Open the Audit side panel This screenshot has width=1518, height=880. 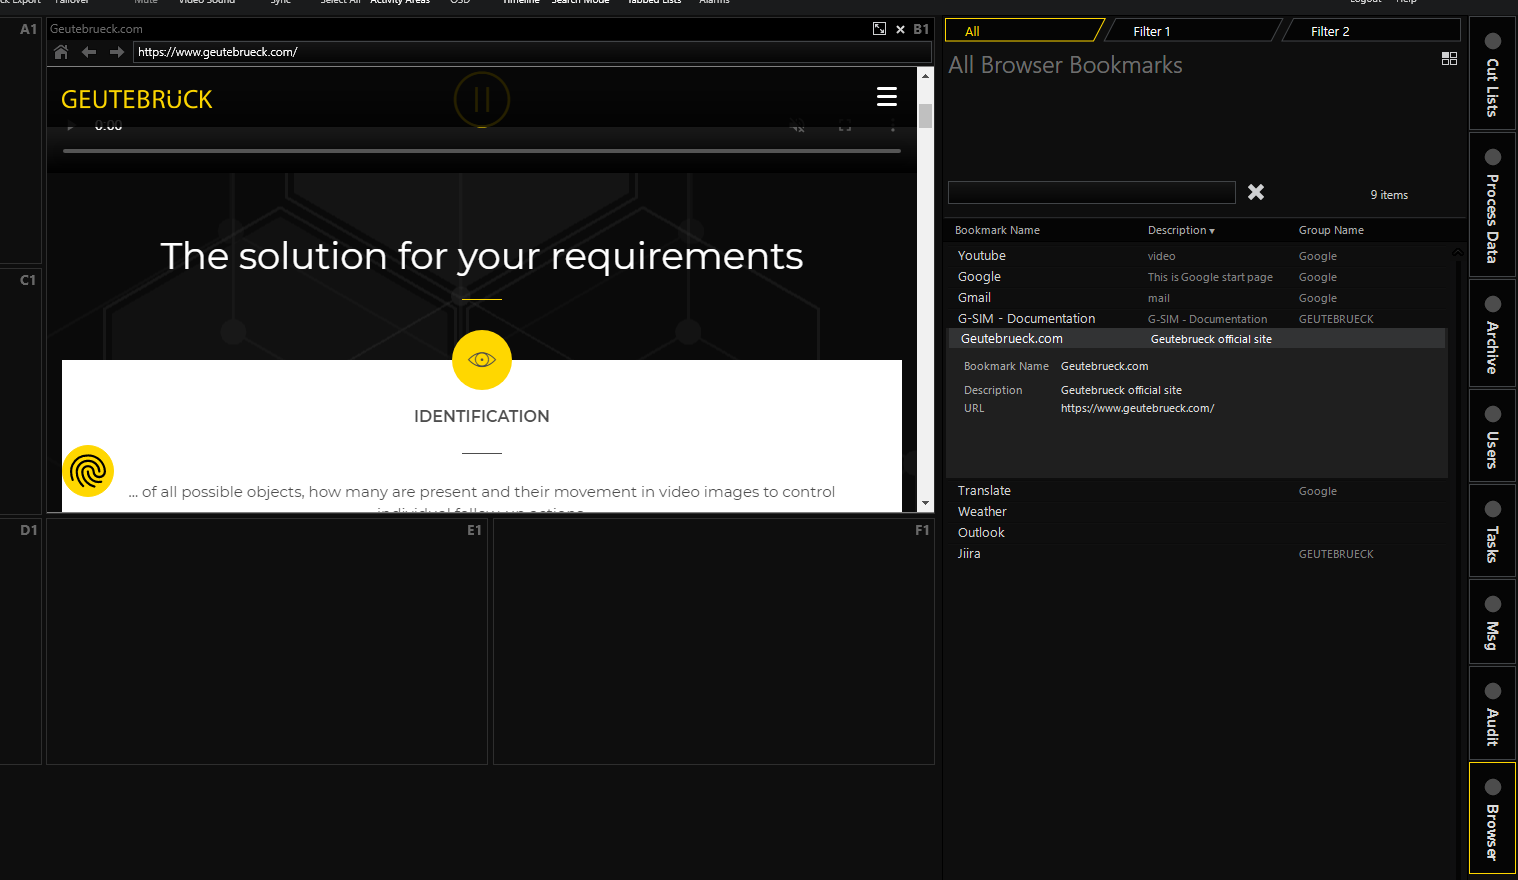click(x=1492, y=713)
